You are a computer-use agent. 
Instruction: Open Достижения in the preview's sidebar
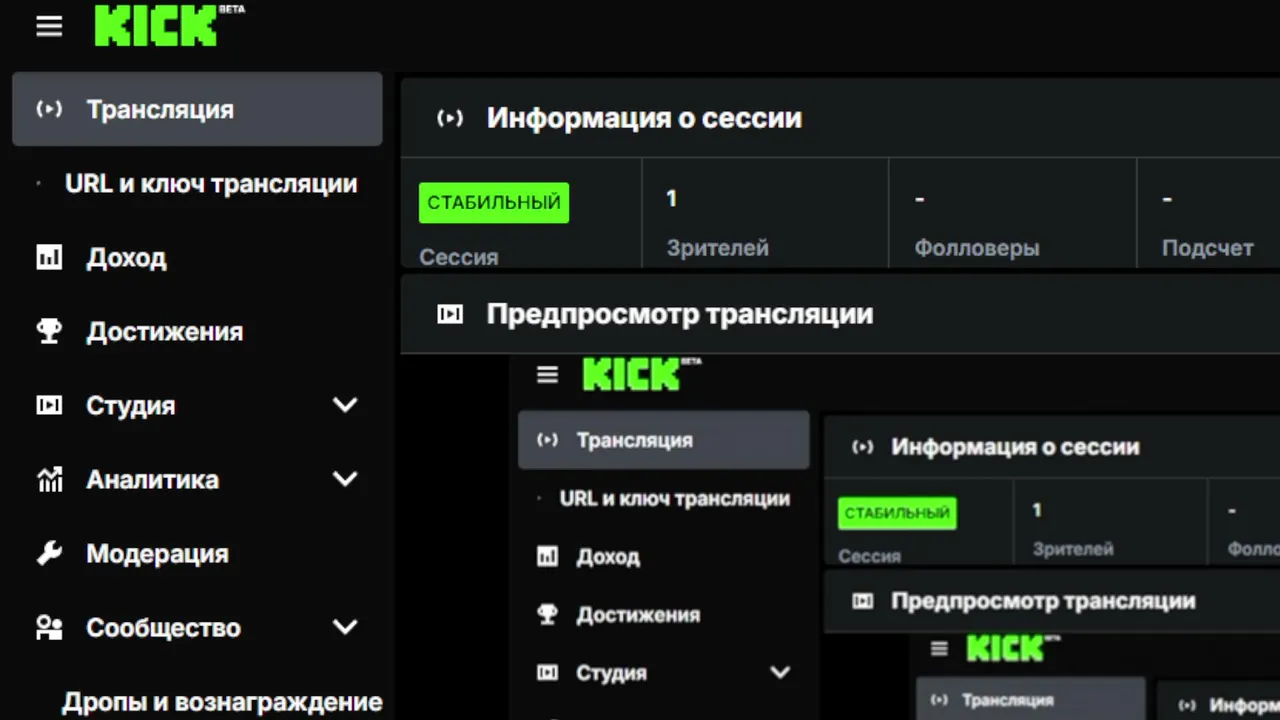pyautogui.click(x=638, y=615)
